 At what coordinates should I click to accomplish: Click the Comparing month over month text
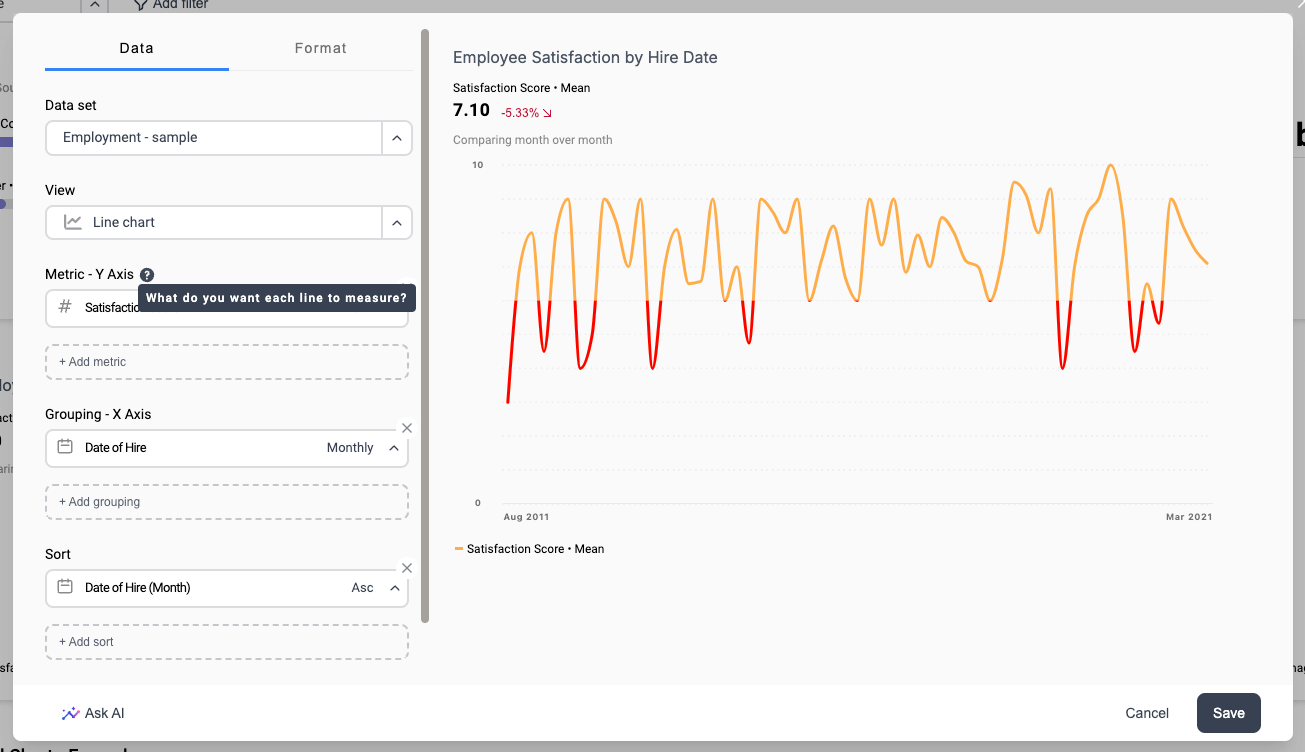pyautogui.click(x=533, y=140)
